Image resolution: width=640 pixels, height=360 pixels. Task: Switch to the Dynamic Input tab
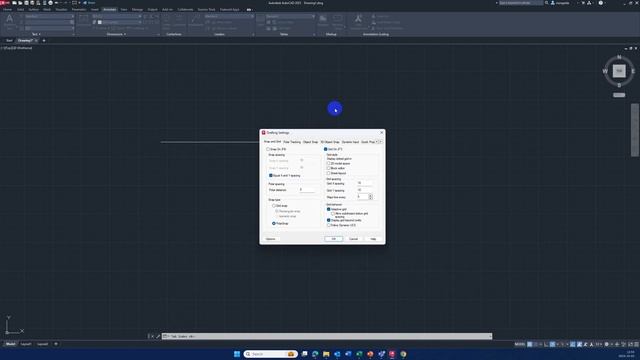coord(350,142)
